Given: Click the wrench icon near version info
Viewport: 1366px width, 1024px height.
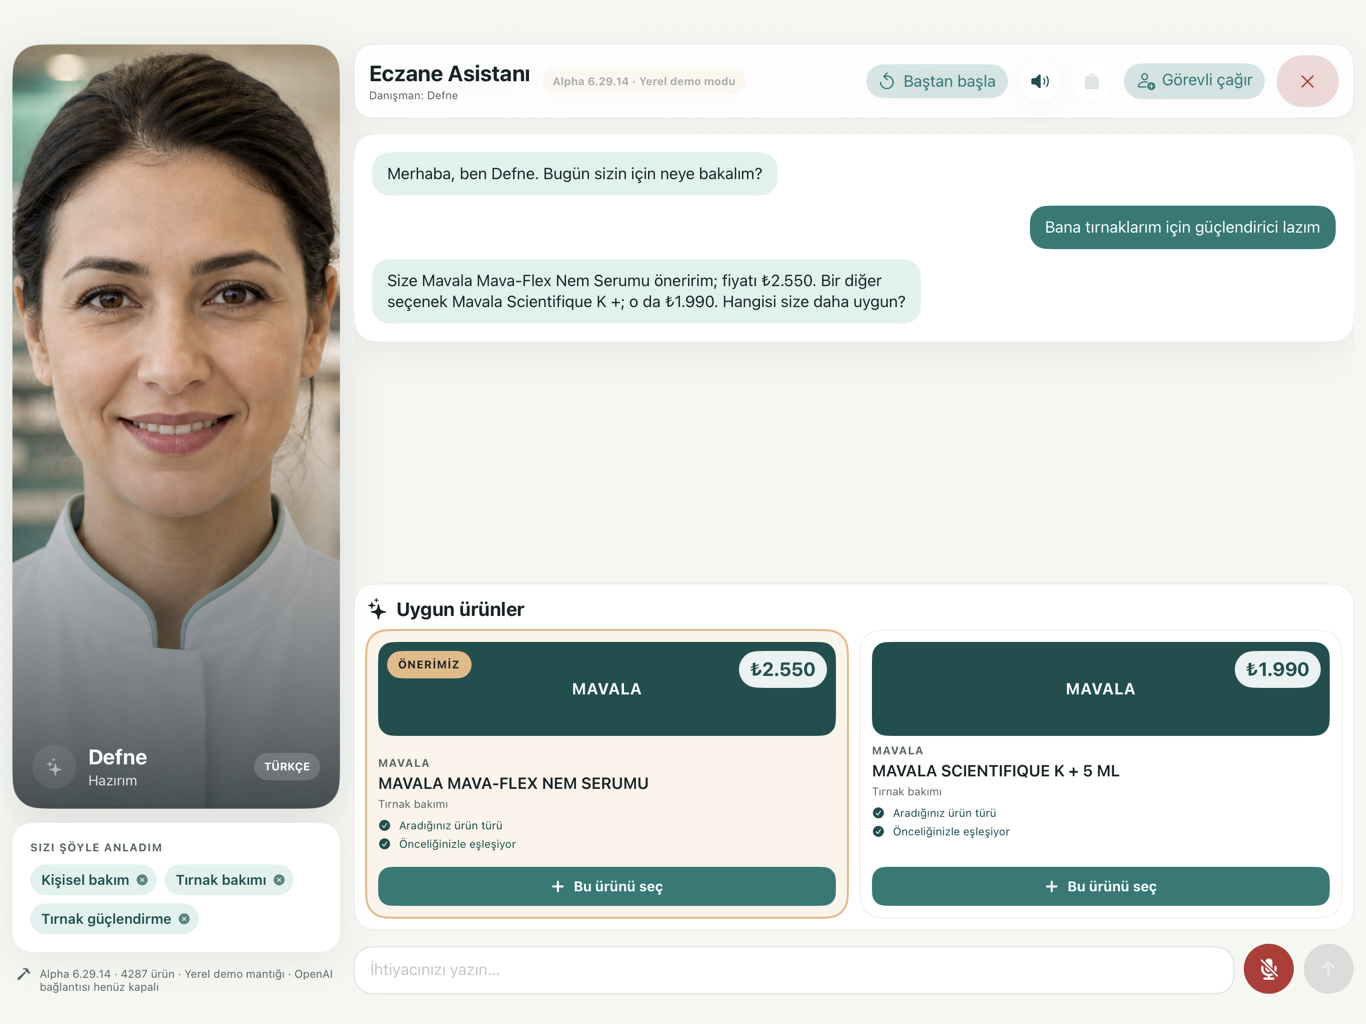Looking at the screenshot, I should pos(24,974).
